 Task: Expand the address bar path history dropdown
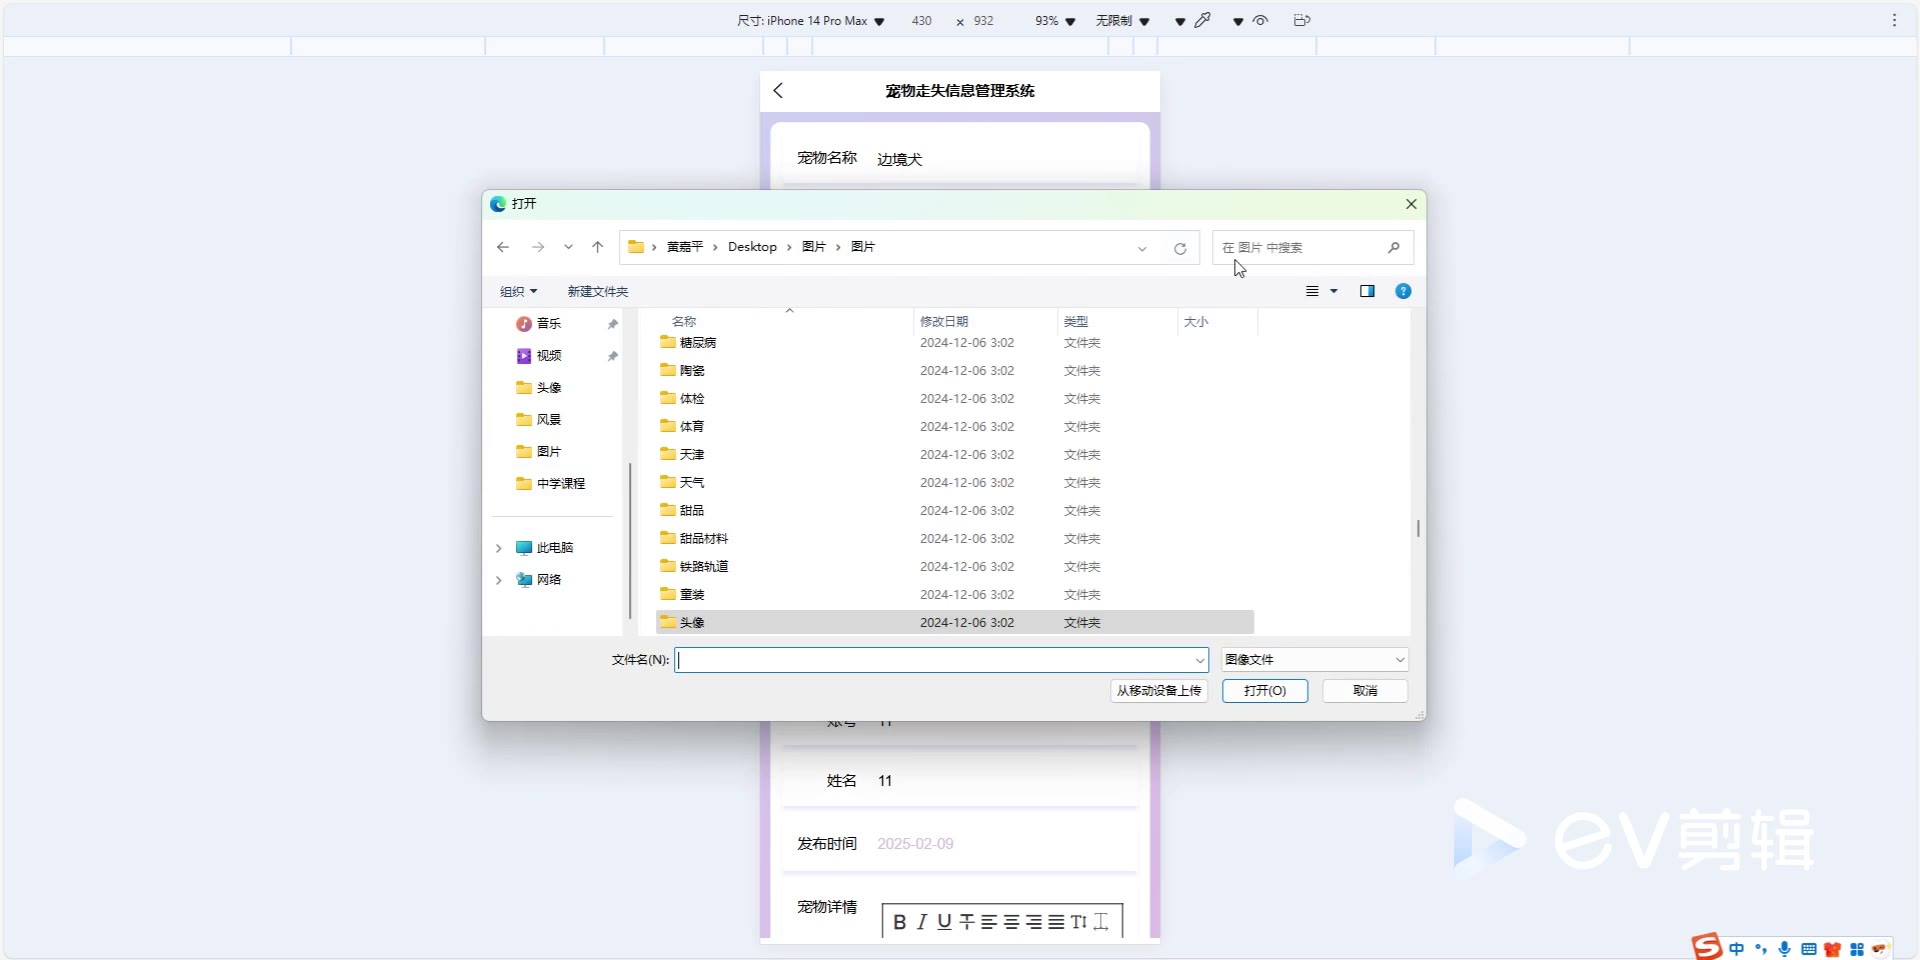(x=1142, y=248)
